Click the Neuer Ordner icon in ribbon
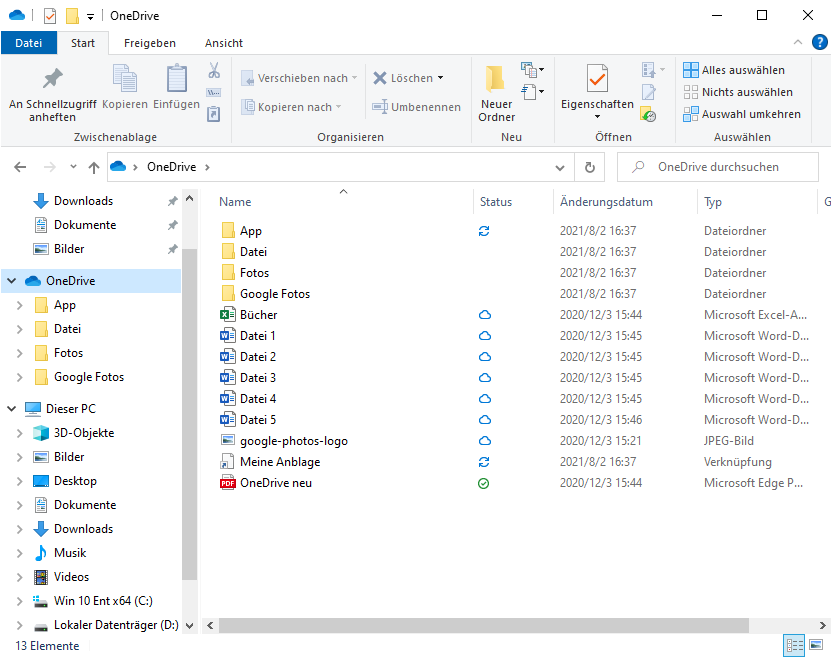This screenshot has height=658, width=832. (496, 80)
